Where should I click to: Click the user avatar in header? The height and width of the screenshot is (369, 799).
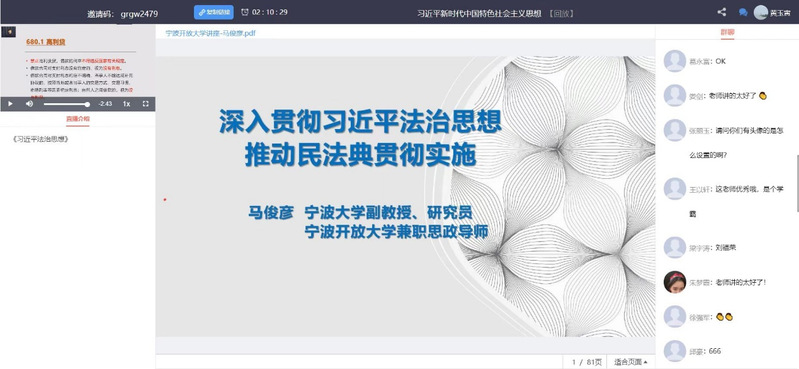coord(761,12)
